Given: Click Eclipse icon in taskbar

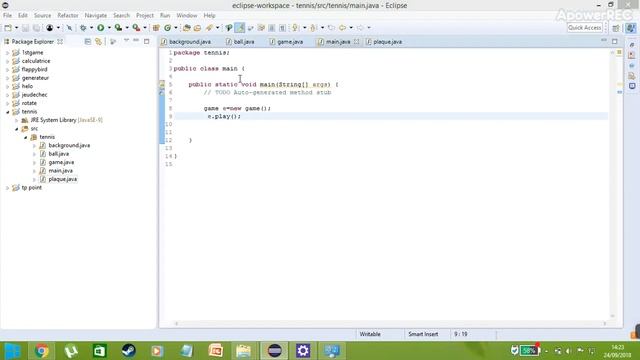Looking at the screenshot, I should pyautogui.click(x=274, y=351).
